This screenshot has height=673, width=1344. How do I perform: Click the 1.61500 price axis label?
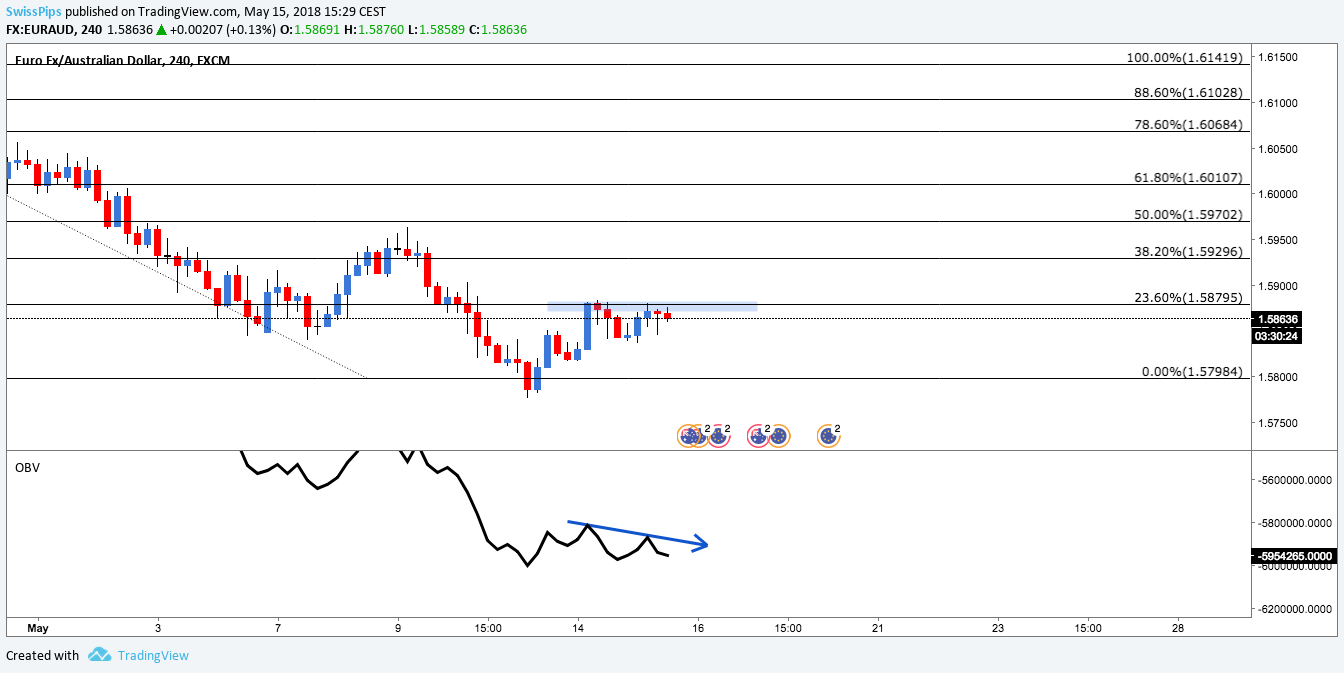point(1278,57)
